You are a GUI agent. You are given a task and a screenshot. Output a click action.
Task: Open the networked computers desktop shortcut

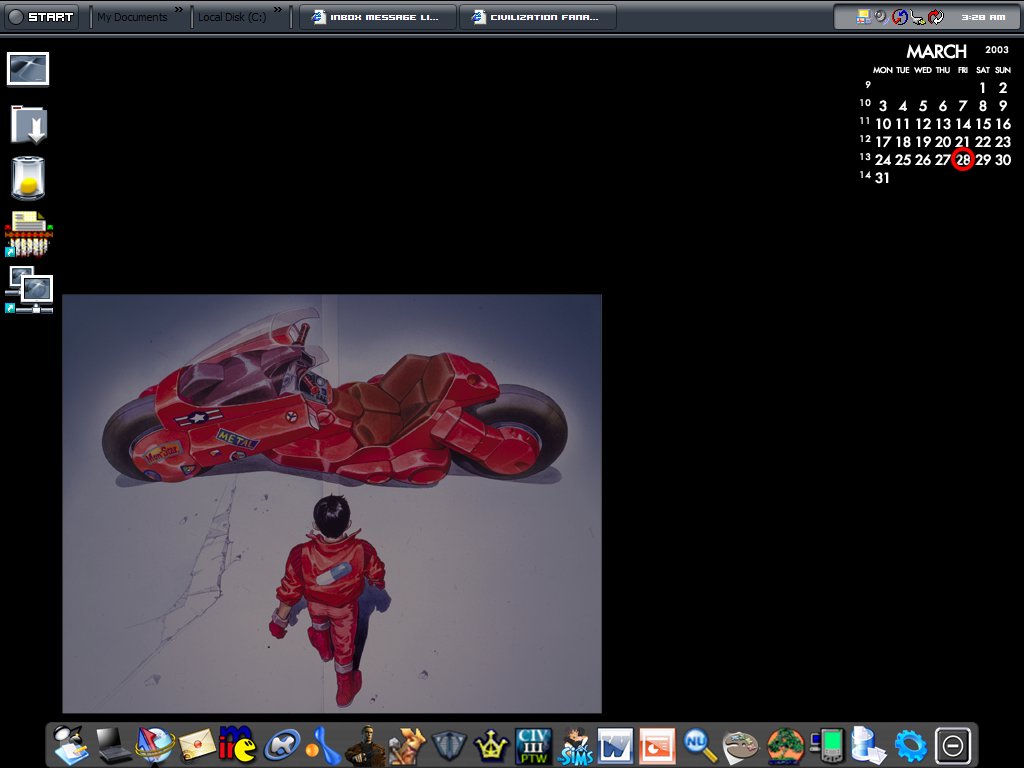click(29, 290)
